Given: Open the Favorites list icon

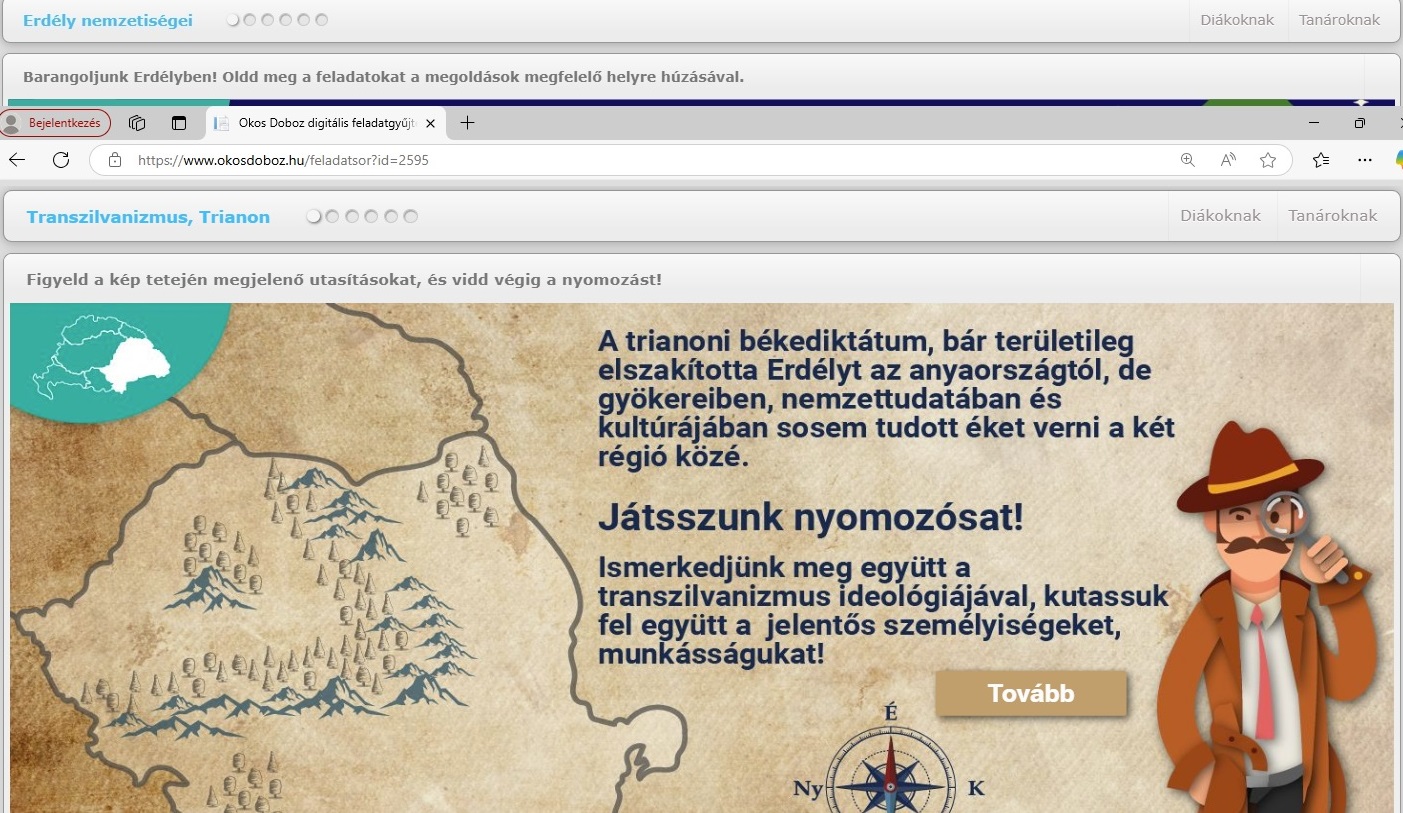Looking at the screenshot, I should (1321, 160).
